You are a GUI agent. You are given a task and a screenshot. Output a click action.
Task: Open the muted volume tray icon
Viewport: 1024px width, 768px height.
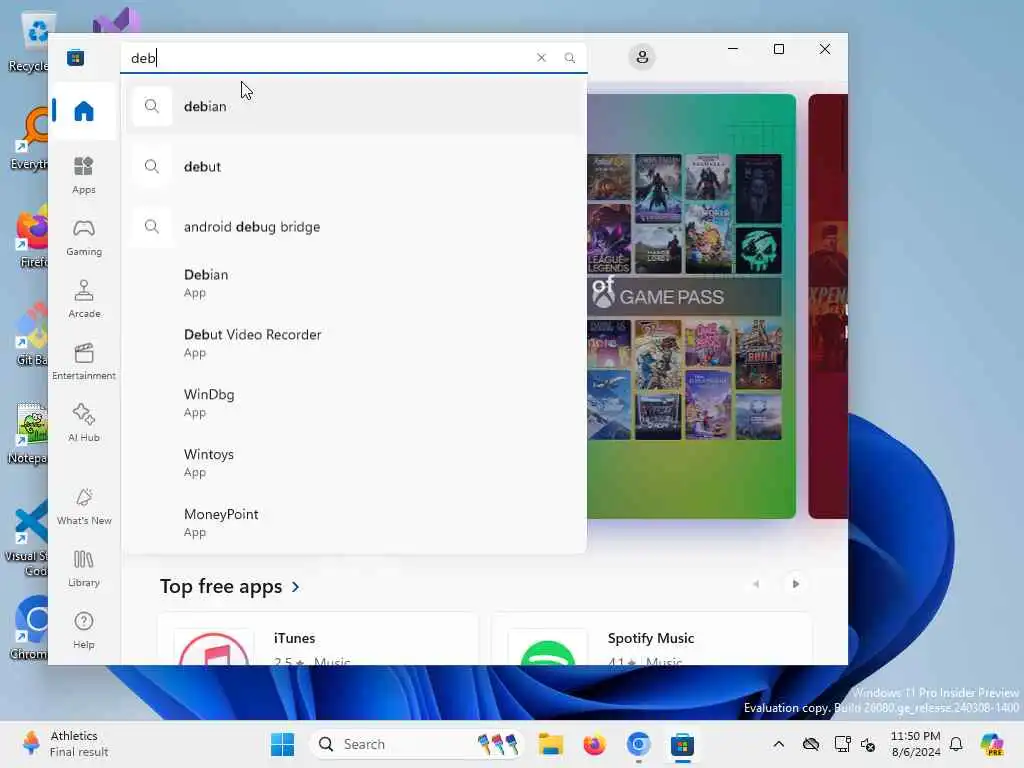(x=868, y=744)
